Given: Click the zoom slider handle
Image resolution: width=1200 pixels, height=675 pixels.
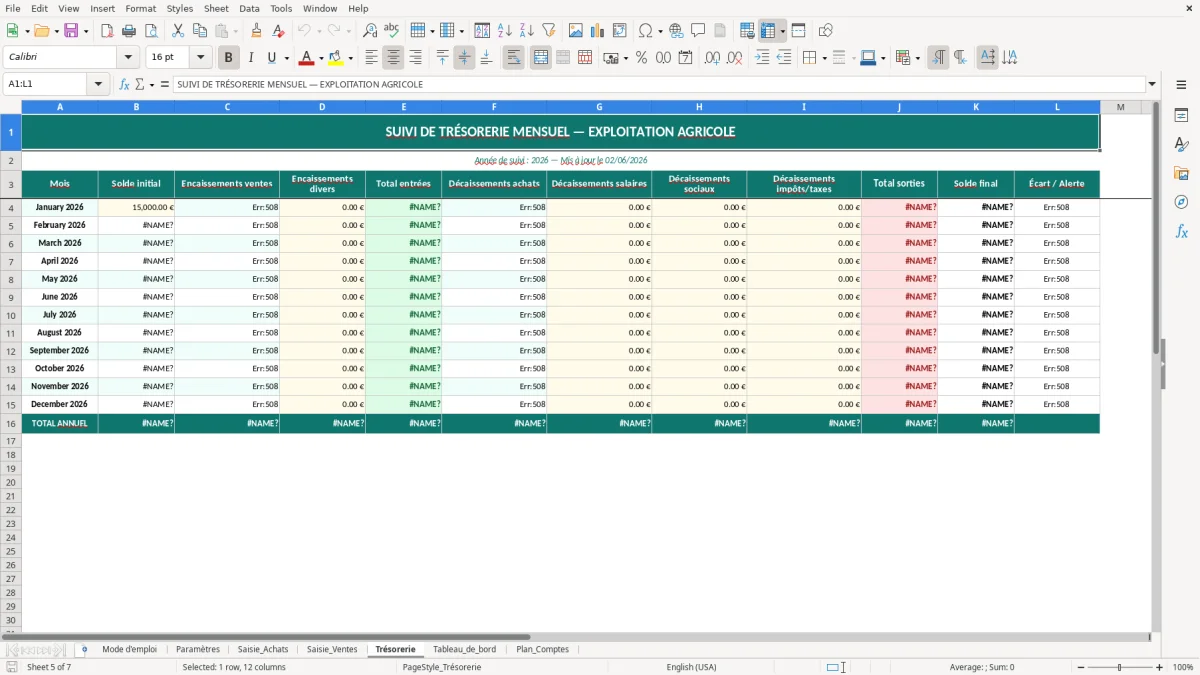Looking at the screenshot, I should point(1120,667).
